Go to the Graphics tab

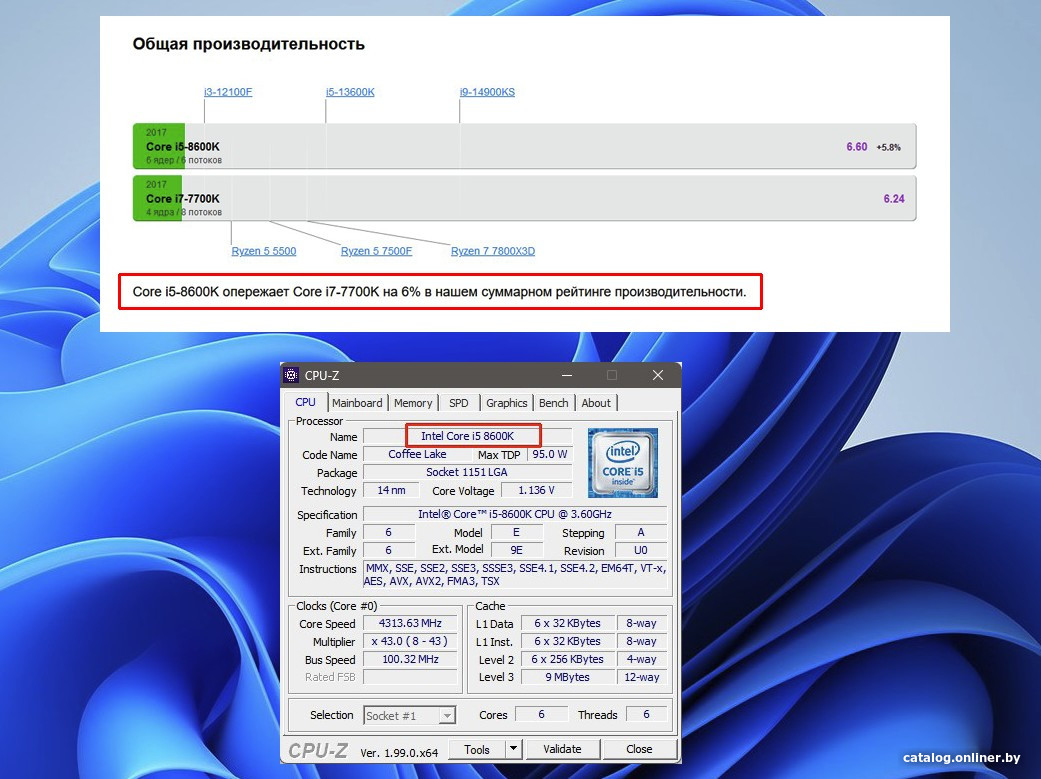(x=506, y=403)
